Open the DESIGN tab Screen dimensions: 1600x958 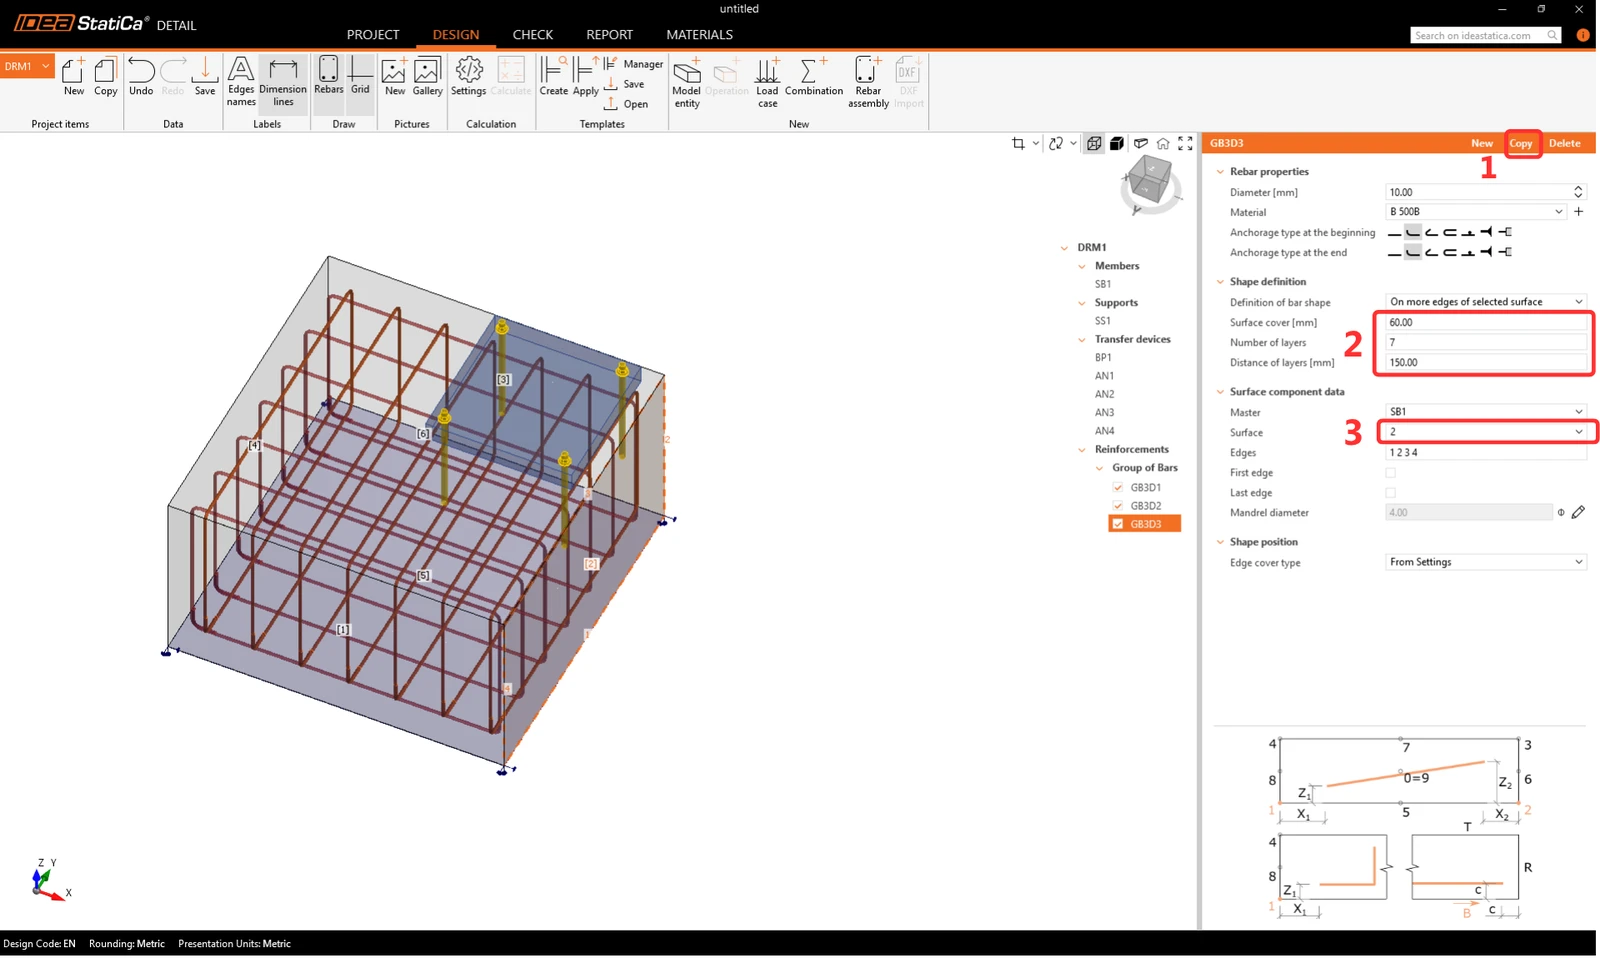456,34
